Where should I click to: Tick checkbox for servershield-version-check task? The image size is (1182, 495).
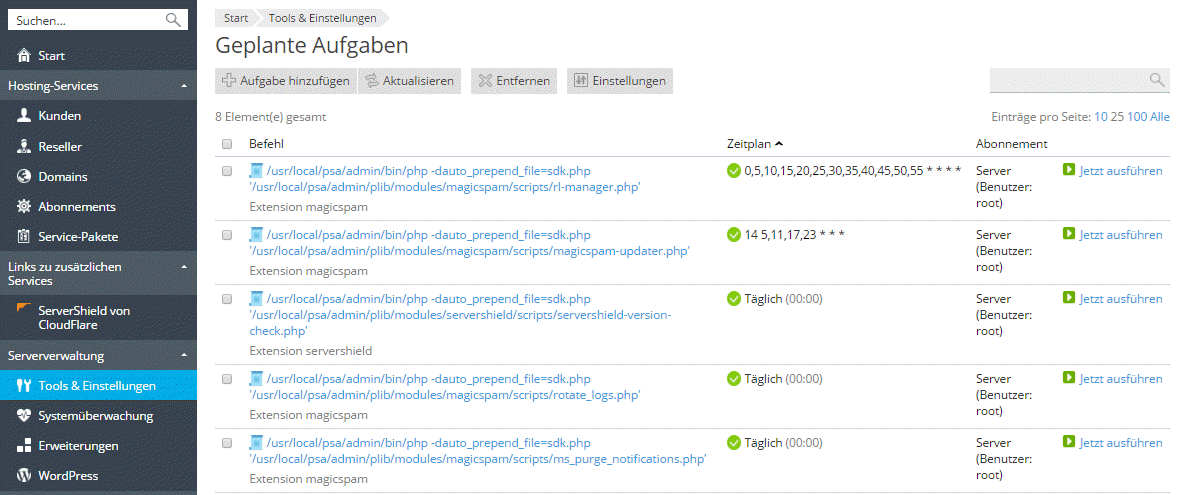227,299
